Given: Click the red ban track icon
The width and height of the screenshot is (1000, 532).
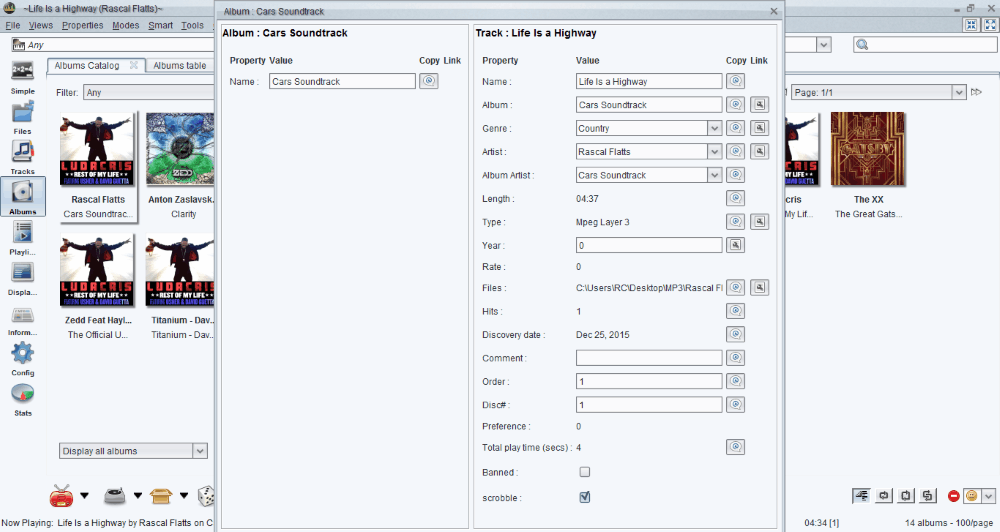Looking at the screenshot, I should point(953,496).
